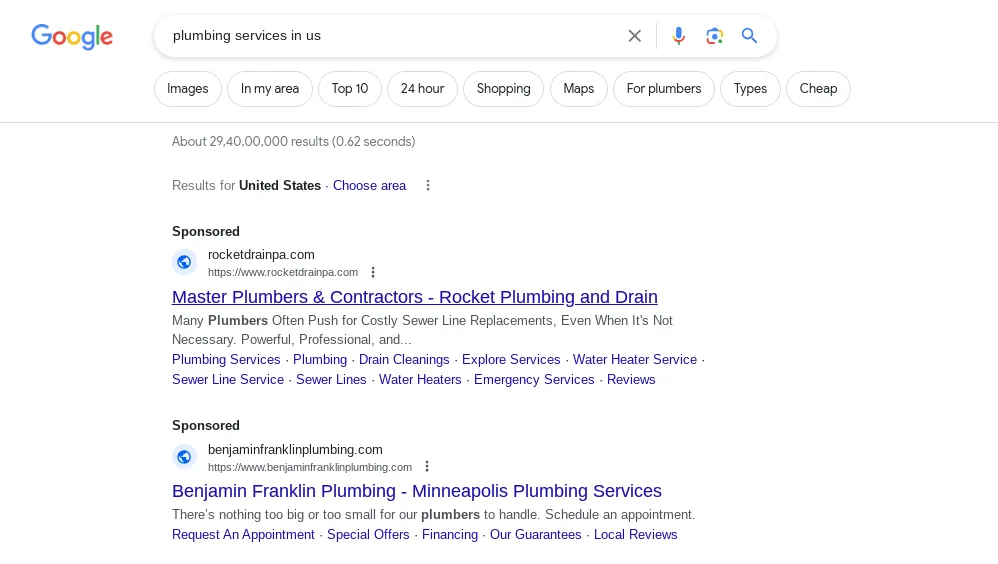Click the Plumbing sitelink
This screenshot has width=998, height=564.
320,360
